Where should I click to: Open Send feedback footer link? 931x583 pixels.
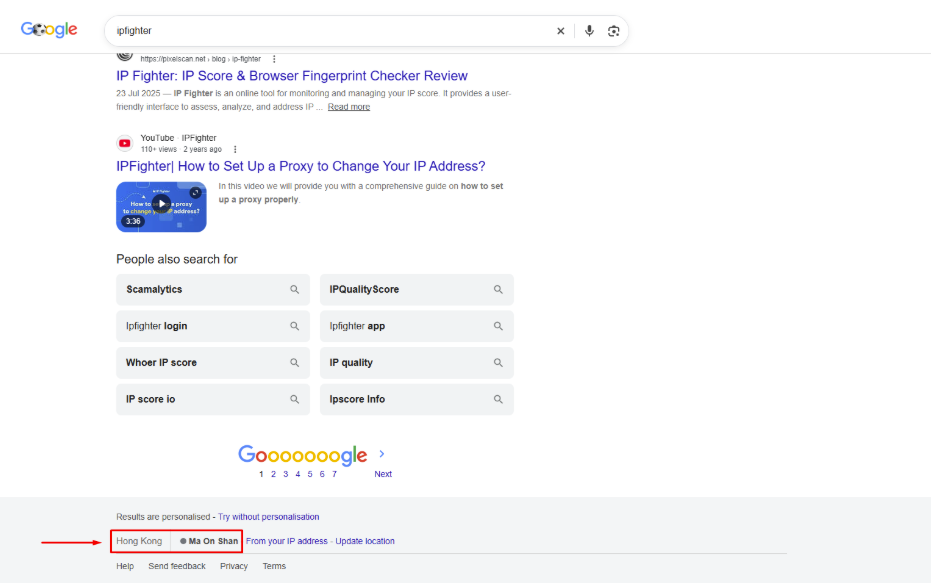click(177, 566)
